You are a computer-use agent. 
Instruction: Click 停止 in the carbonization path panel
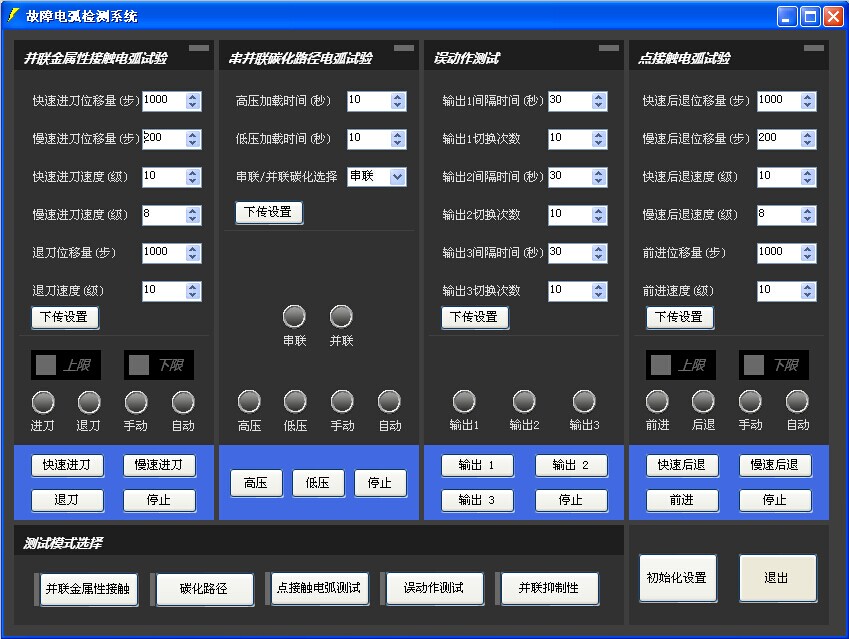[x=380, y=482]
